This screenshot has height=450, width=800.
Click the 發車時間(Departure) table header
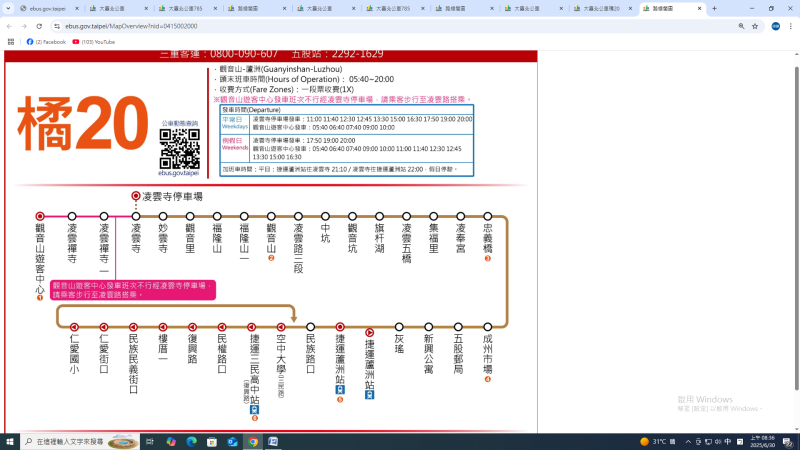pyautogui.click(x=251, y=110)
